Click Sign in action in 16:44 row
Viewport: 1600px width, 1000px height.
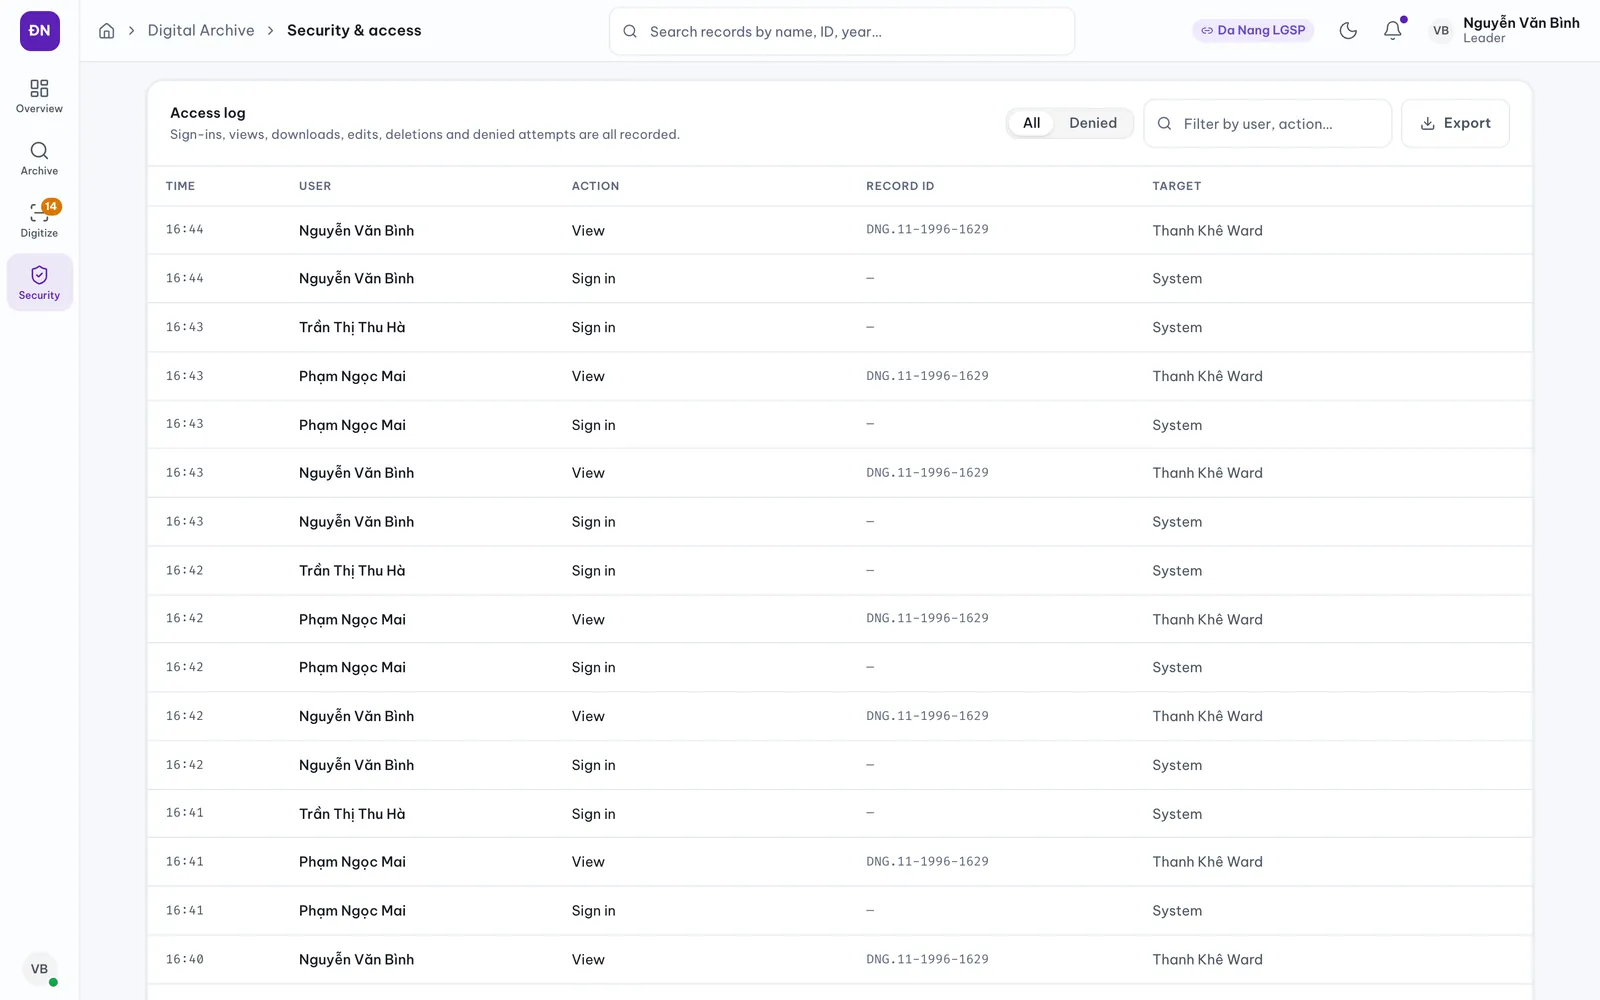593,279
